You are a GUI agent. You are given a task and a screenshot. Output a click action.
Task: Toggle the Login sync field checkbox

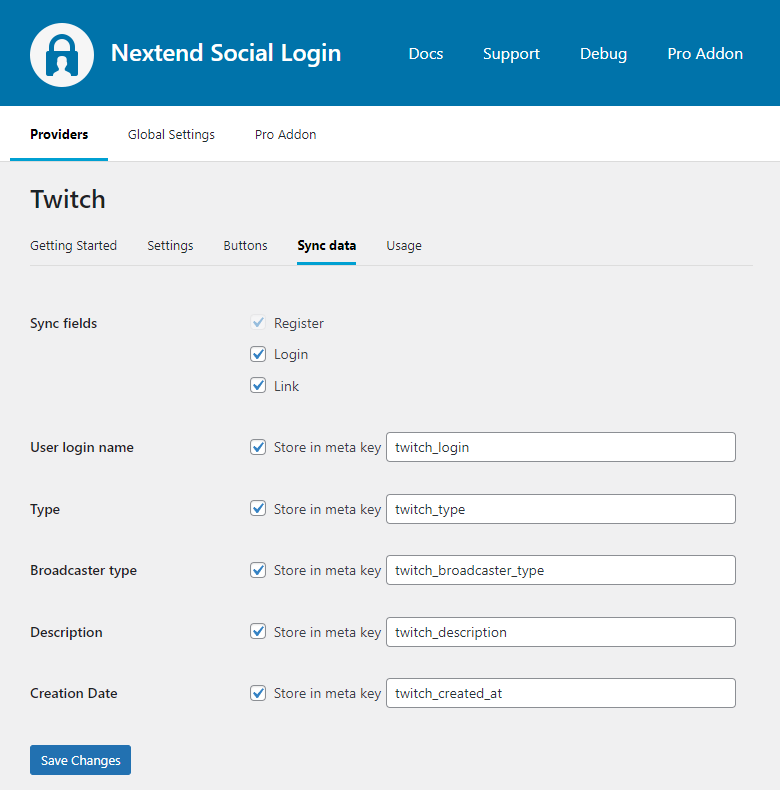tap(258, 355)
